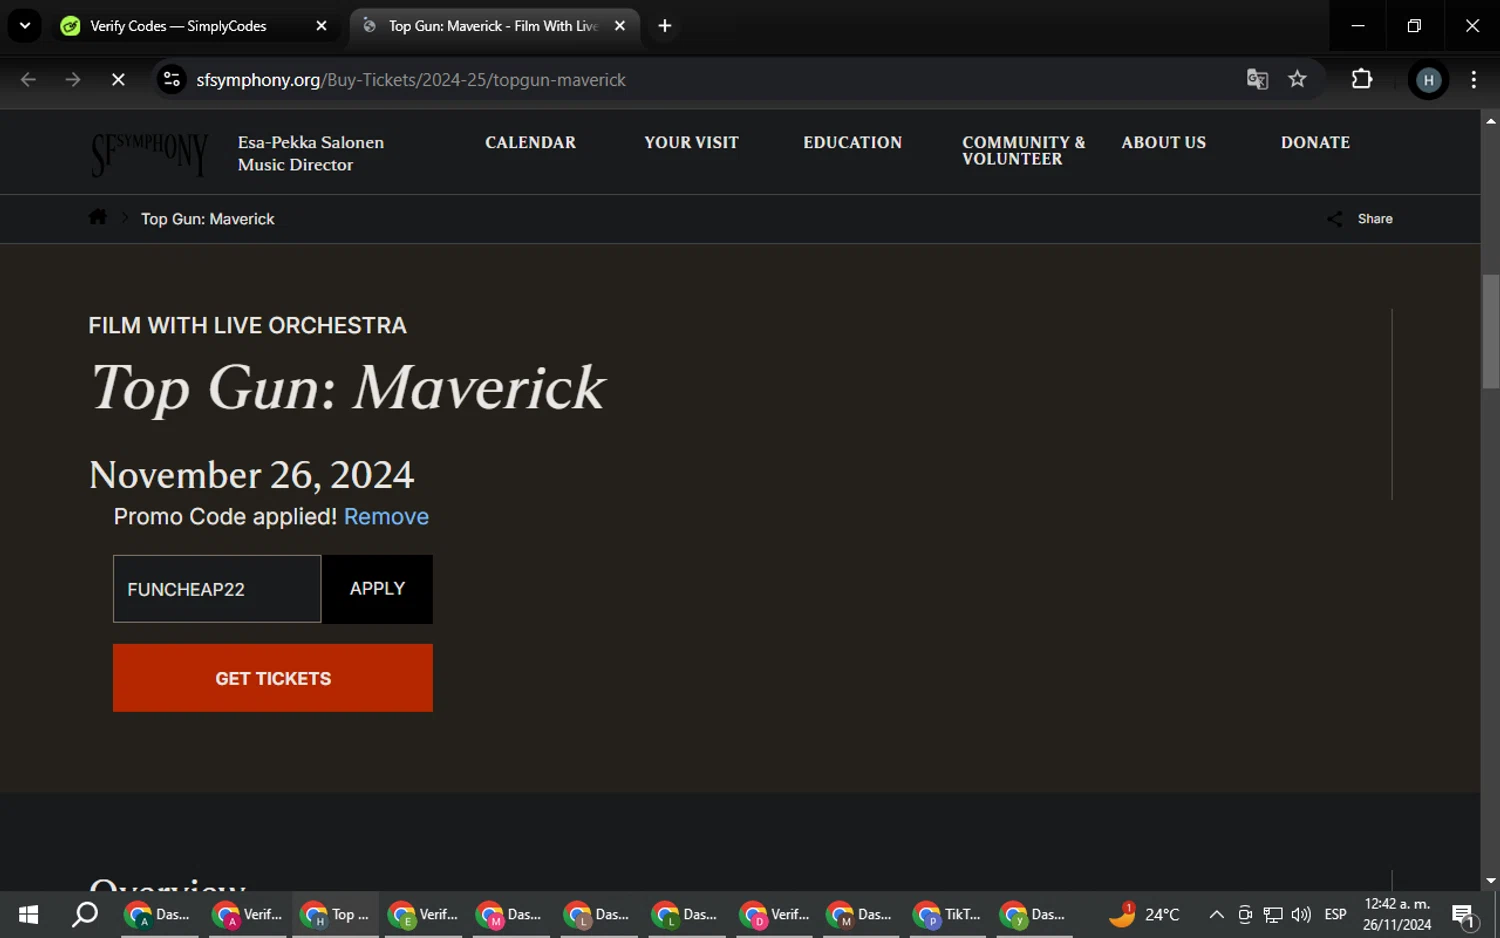Bookmark this page with the star icon
This screenshot has height=938, width=1500.
click(x=1297, y=79)
